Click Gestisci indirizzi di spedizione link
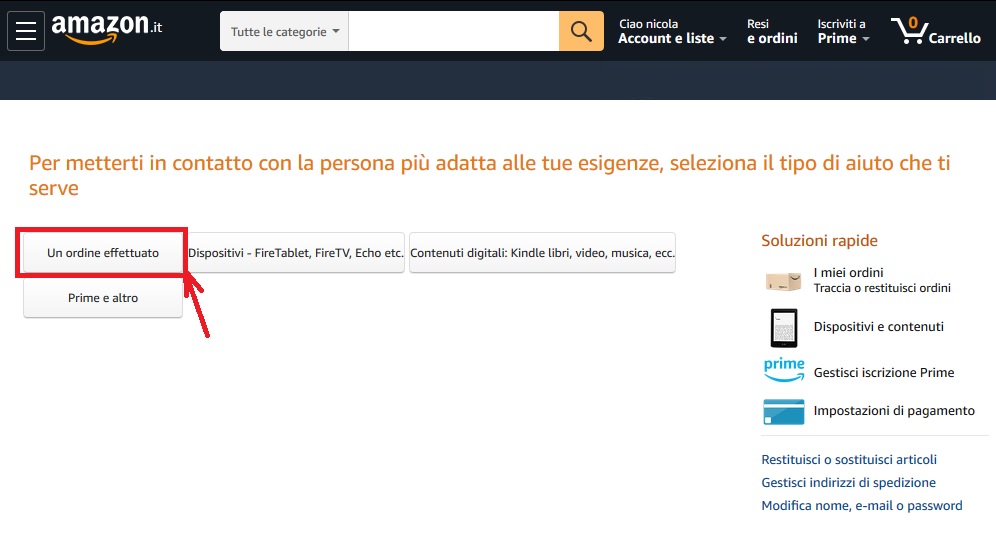Screen dimensions: 996x537 tap(848, 482)
